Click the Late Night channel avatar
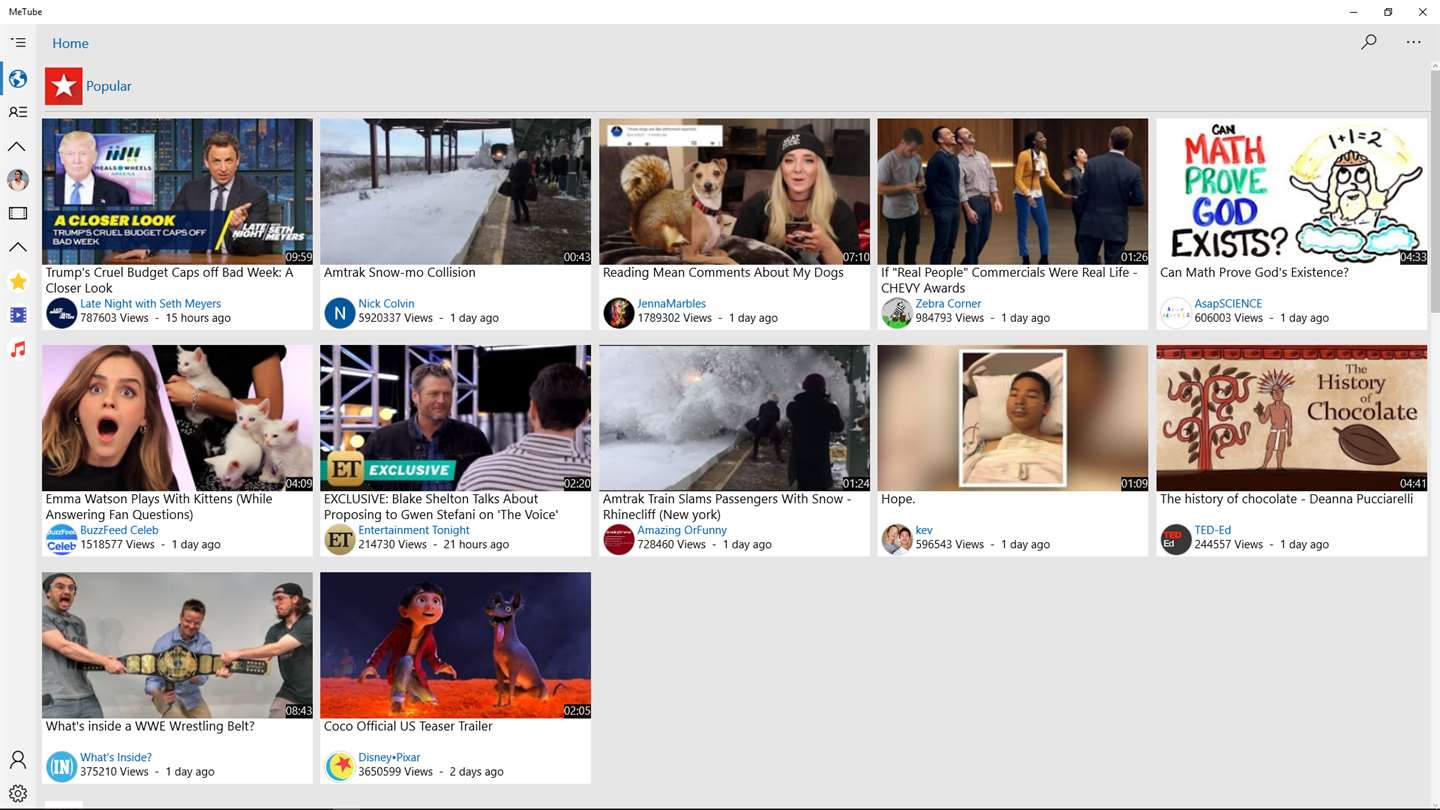Image resolution: width=1440 pixels, height=810 pixels. (x=61, y=313)
